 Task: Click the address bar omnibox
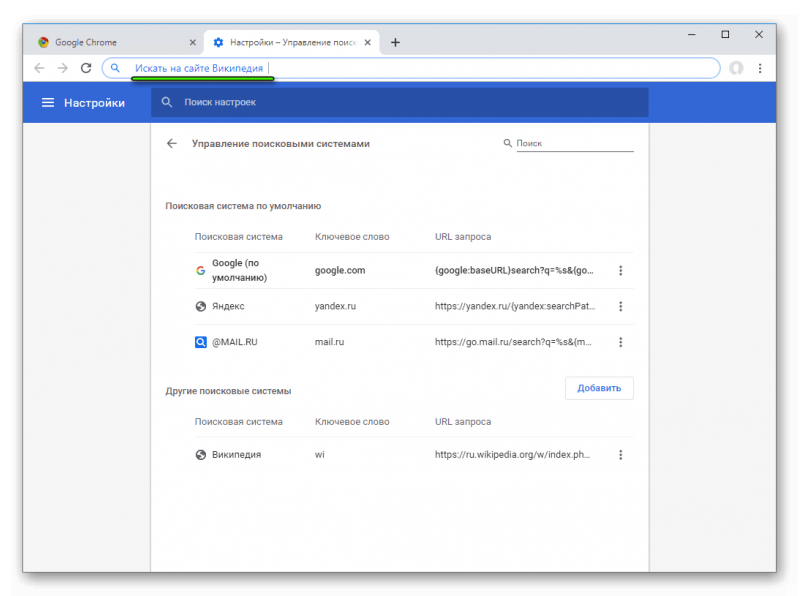click(411, 68)
